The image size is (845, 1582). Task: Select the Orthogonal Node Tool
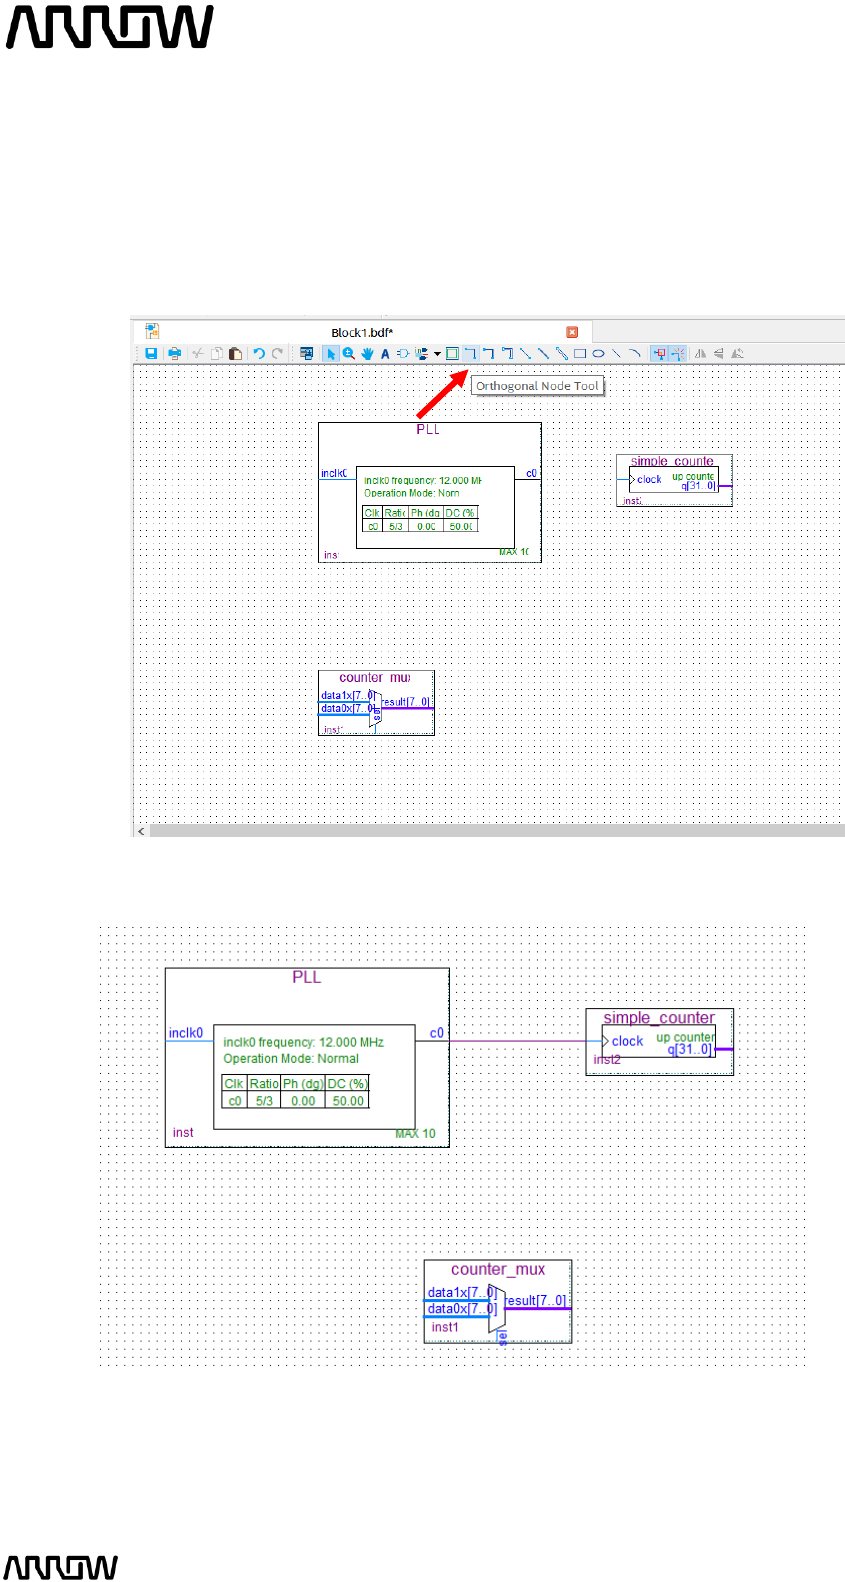tap(470, 353)
